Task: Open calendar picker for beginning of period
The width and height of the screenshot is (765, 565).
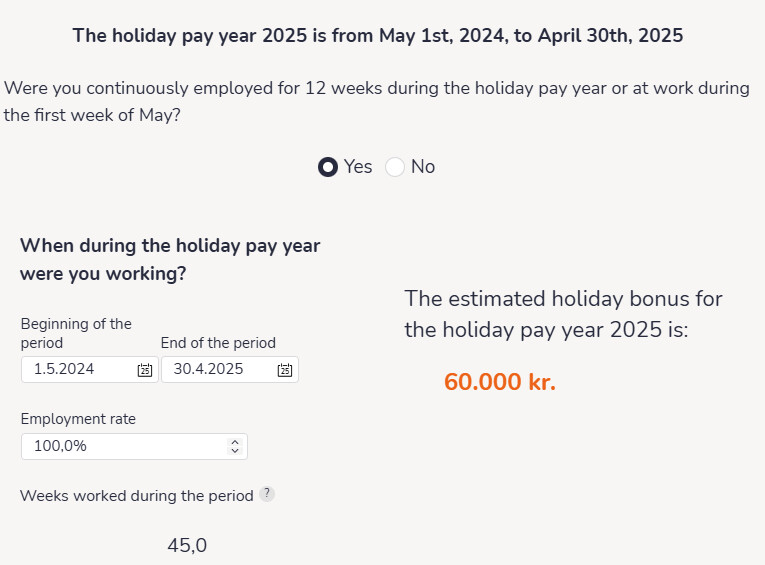Action: [x=144, y=370]
